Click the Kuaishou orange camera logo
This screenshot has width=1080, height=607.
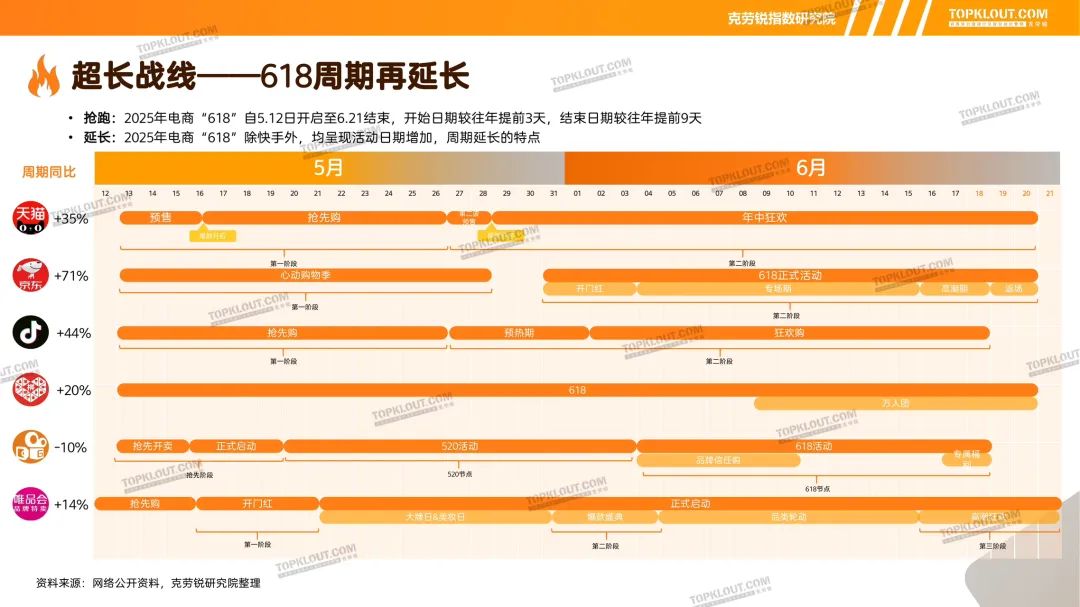click(30, 446)
